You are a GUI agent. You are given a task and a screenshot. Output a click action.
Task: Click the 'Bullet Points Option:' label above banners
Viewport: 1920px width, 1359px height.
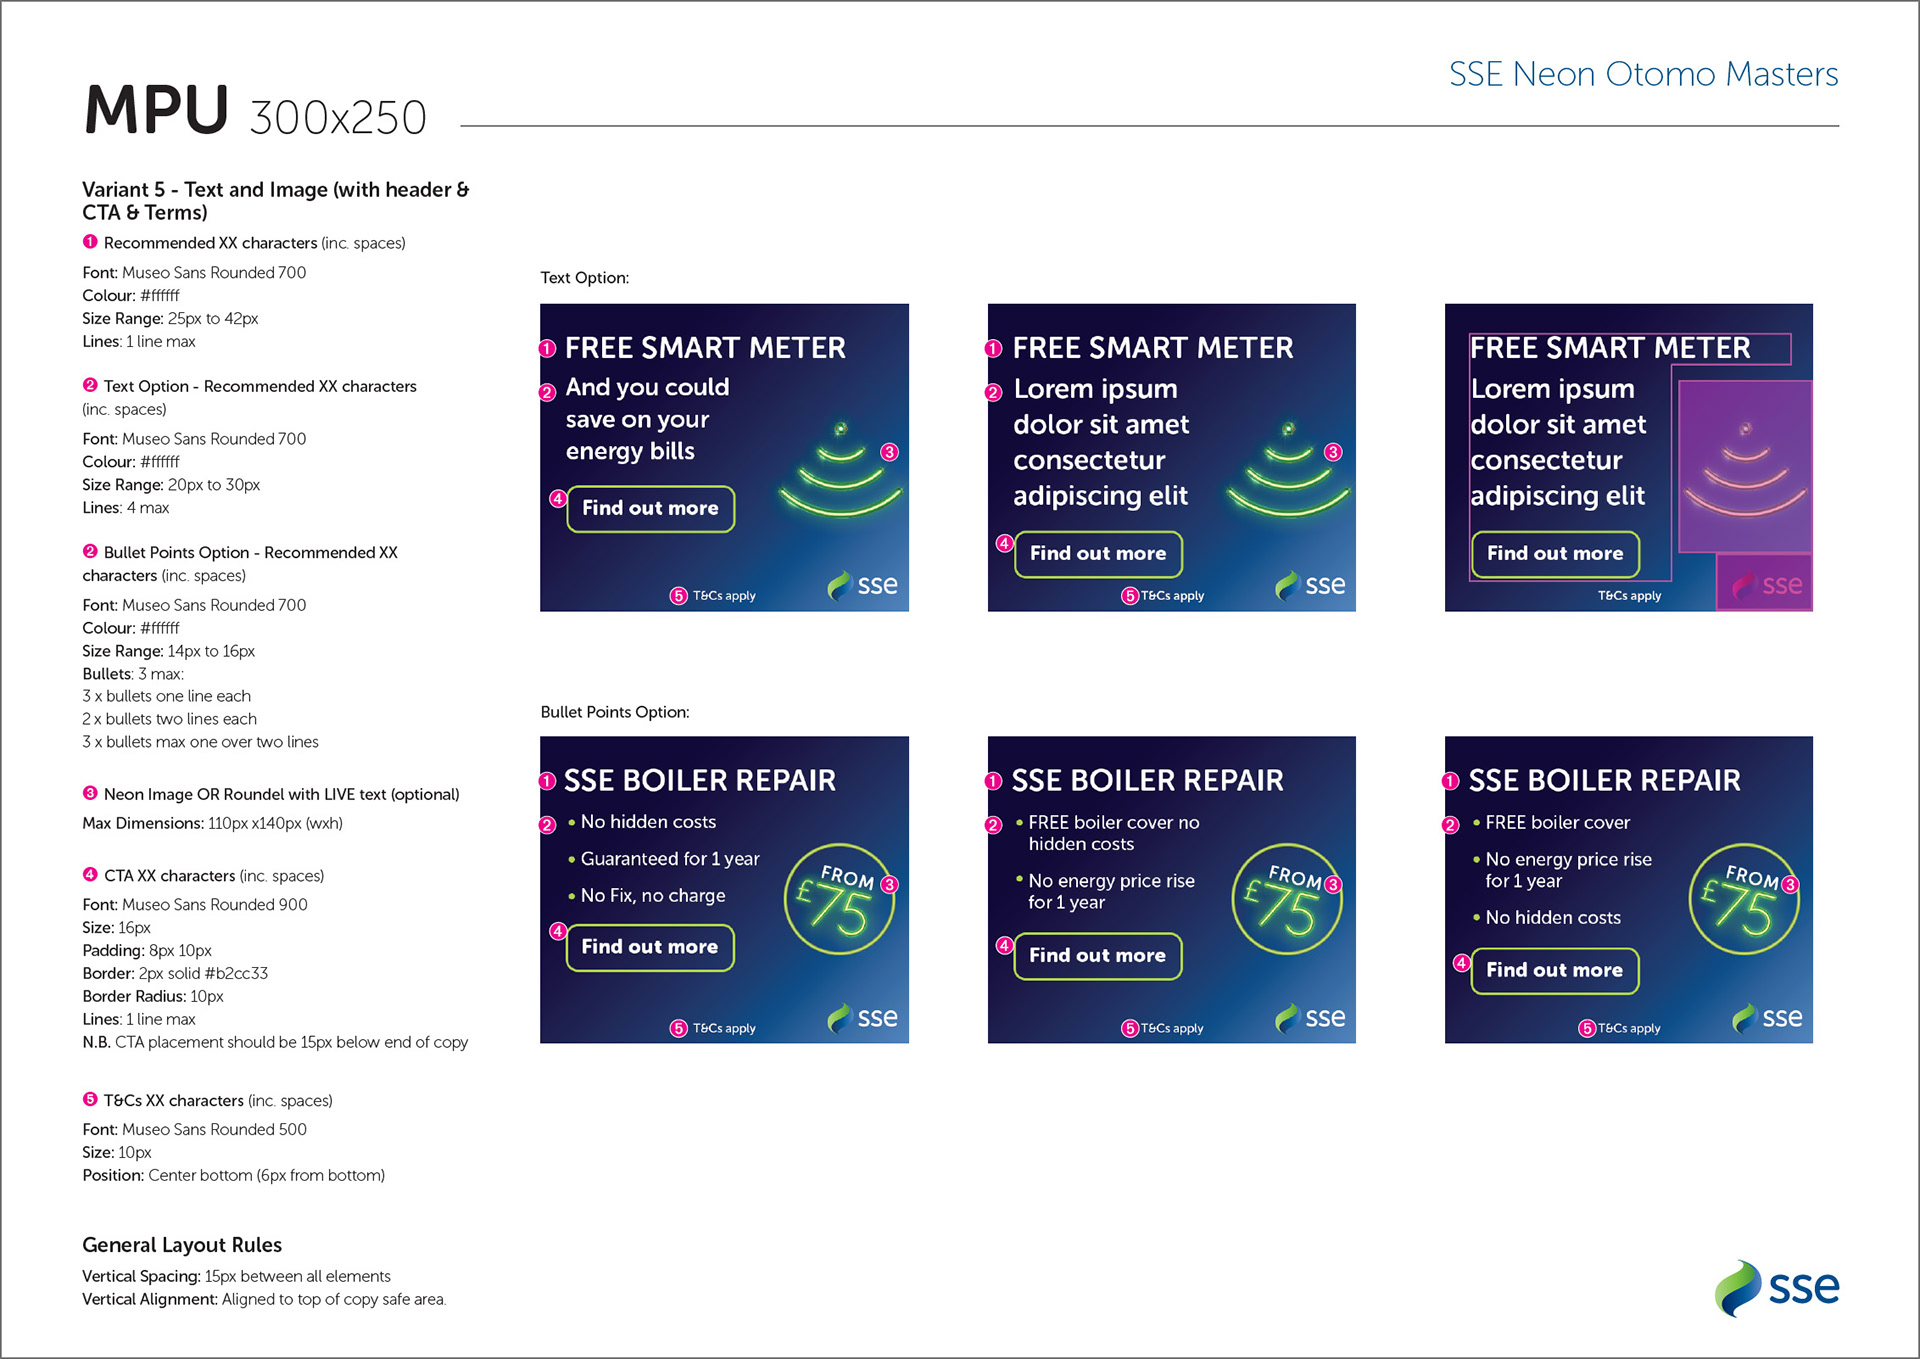pyautogui.click(x=615, y=712)
